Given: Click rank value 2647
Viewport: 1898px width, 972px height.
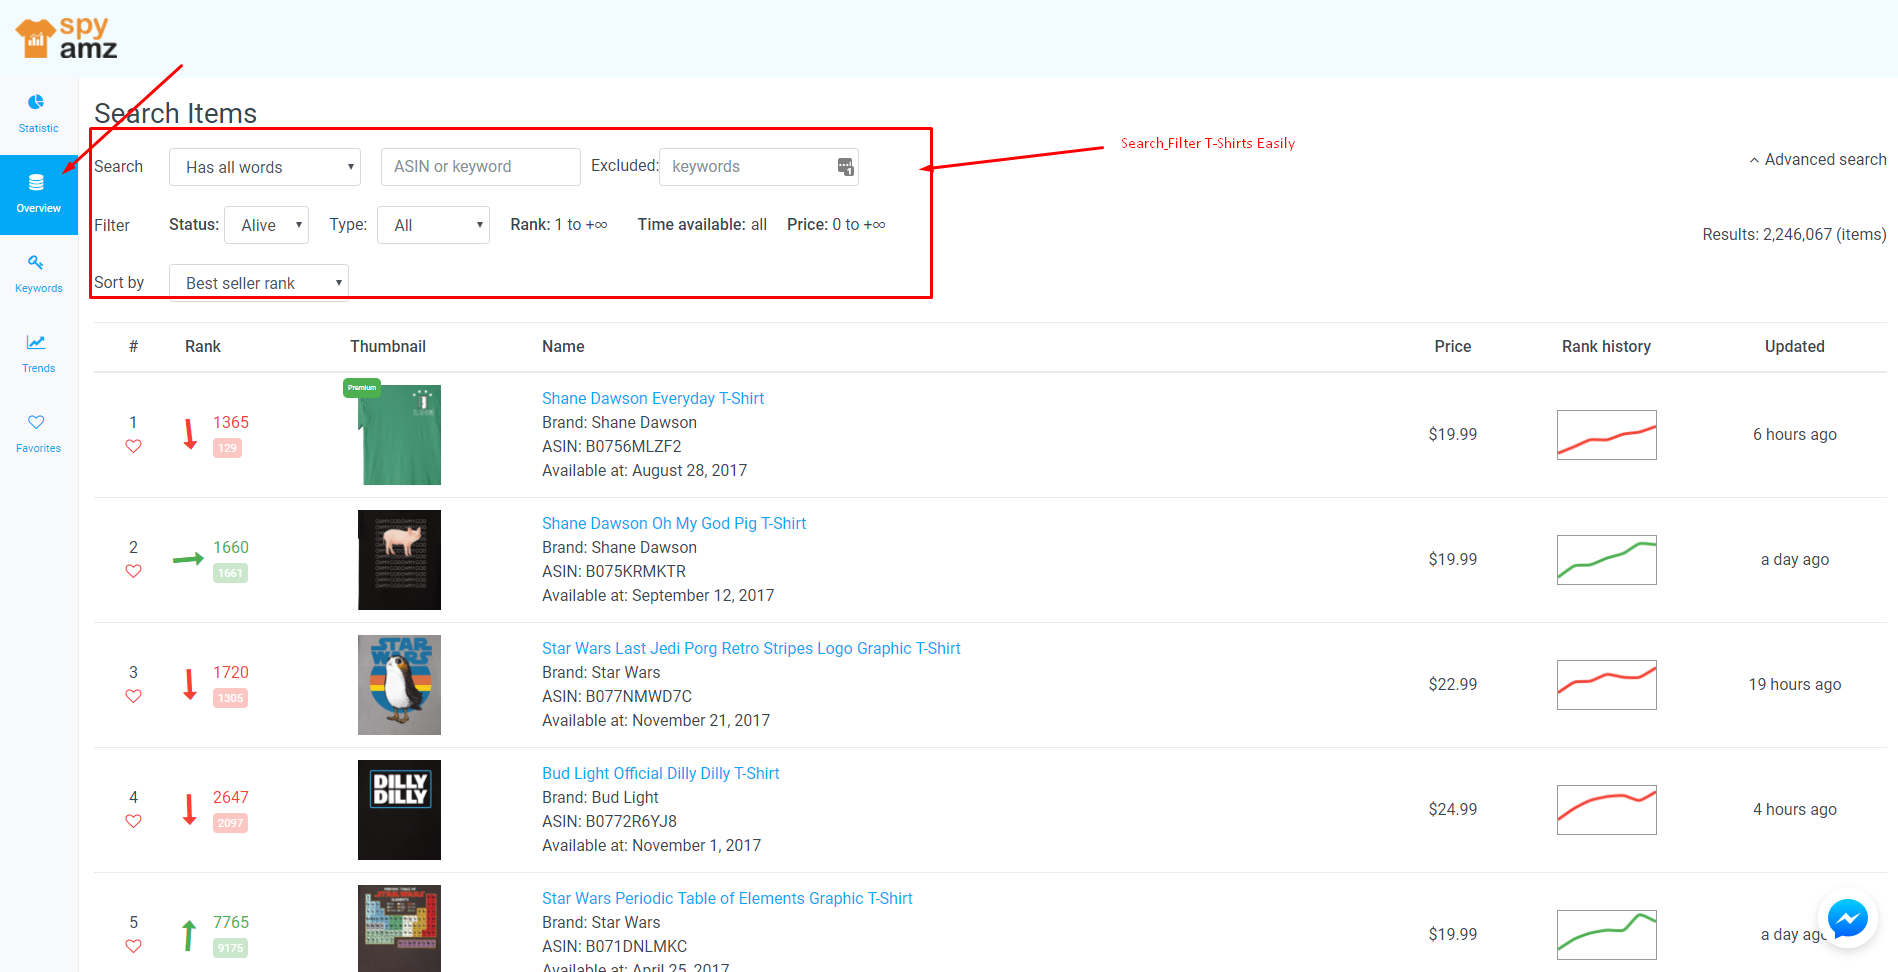Looking at the screenshot, I should [x=230, y=797].
